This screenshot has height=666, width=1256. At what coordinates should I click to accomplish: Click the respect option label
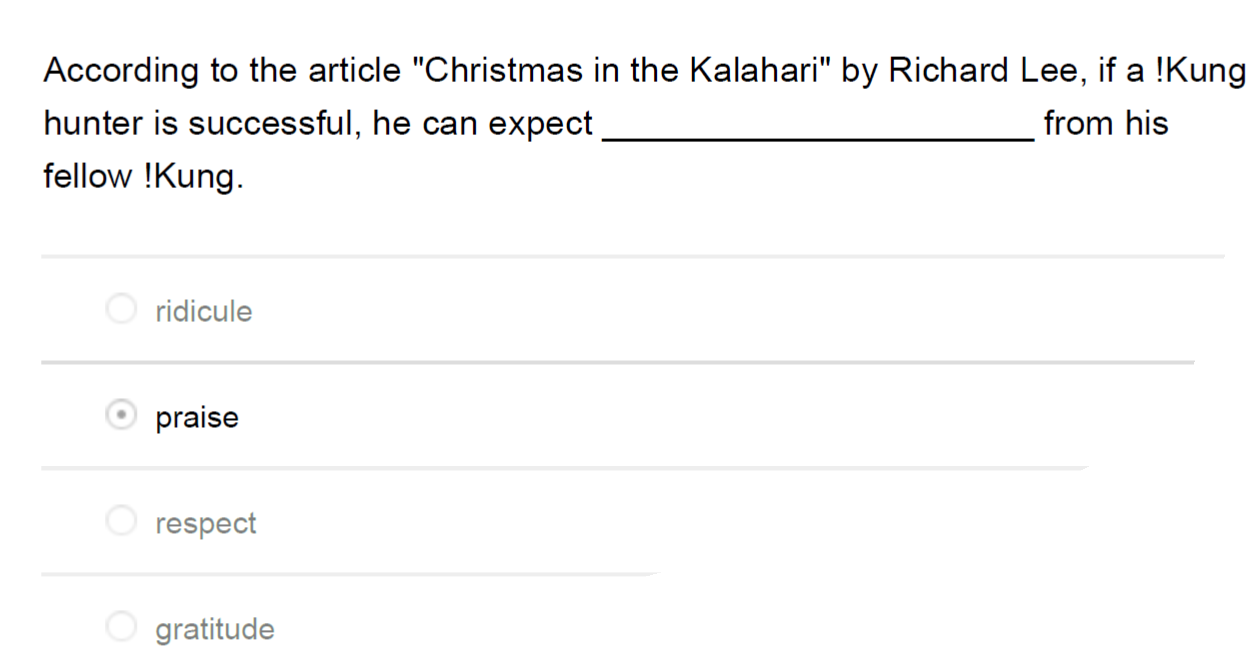pos(206,523)
